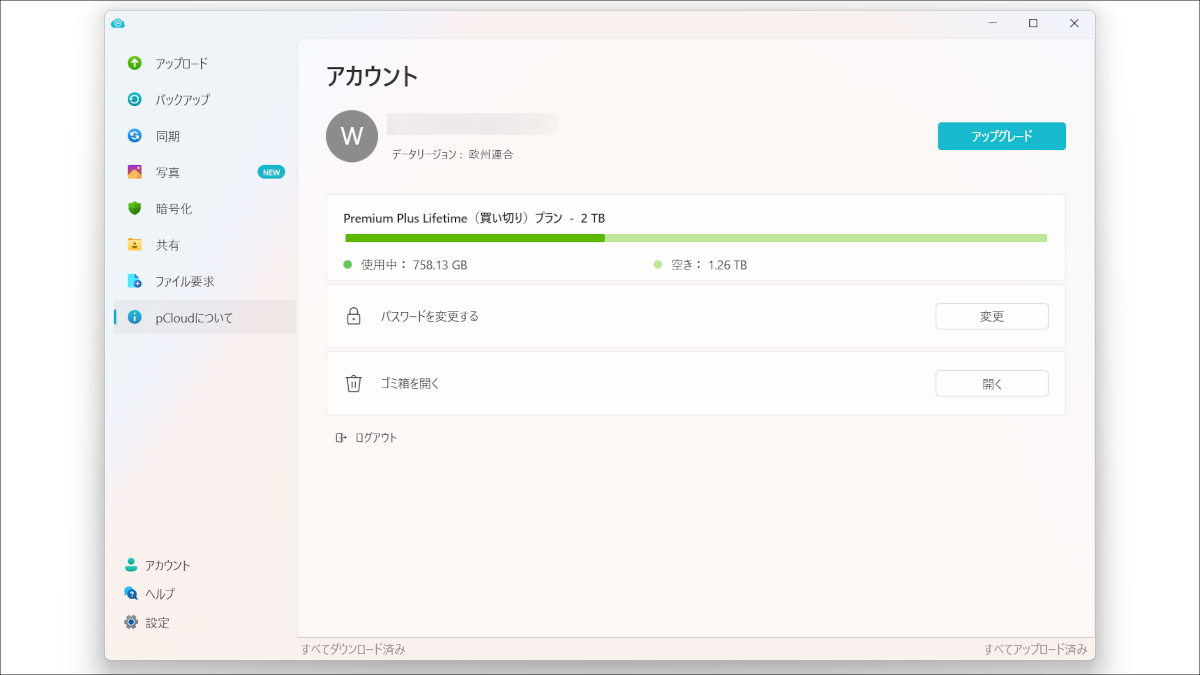Click the padlock icon next to password change

pos(353,316)
